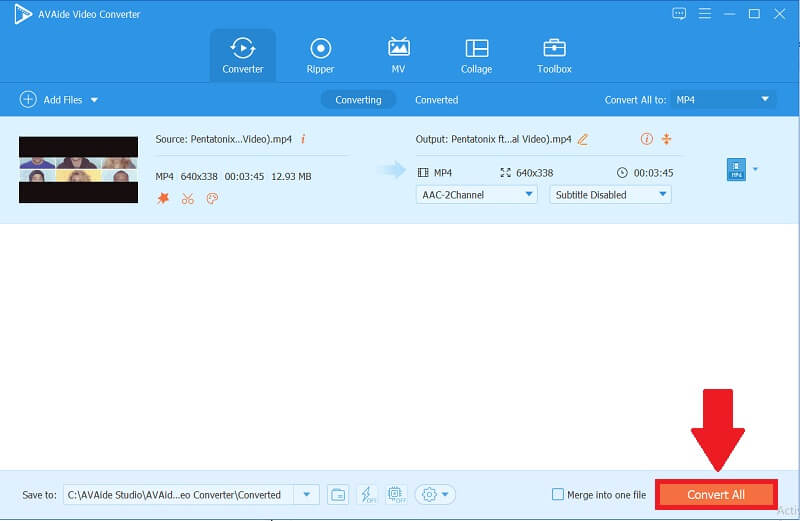Expand the Save to path dropdown
Screen dimensions: 800x521
click(307, 494)
